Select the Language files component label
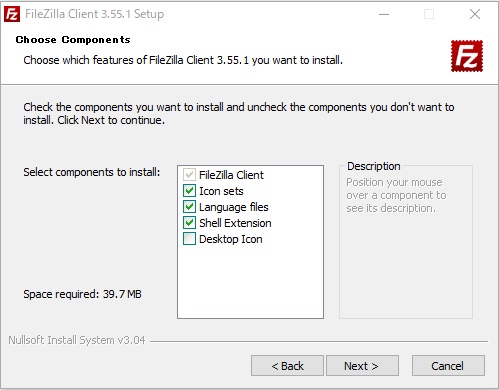Image resolution: width=499 pixels, height=390 pixels. pyautogui.click(x=234, y=207)
